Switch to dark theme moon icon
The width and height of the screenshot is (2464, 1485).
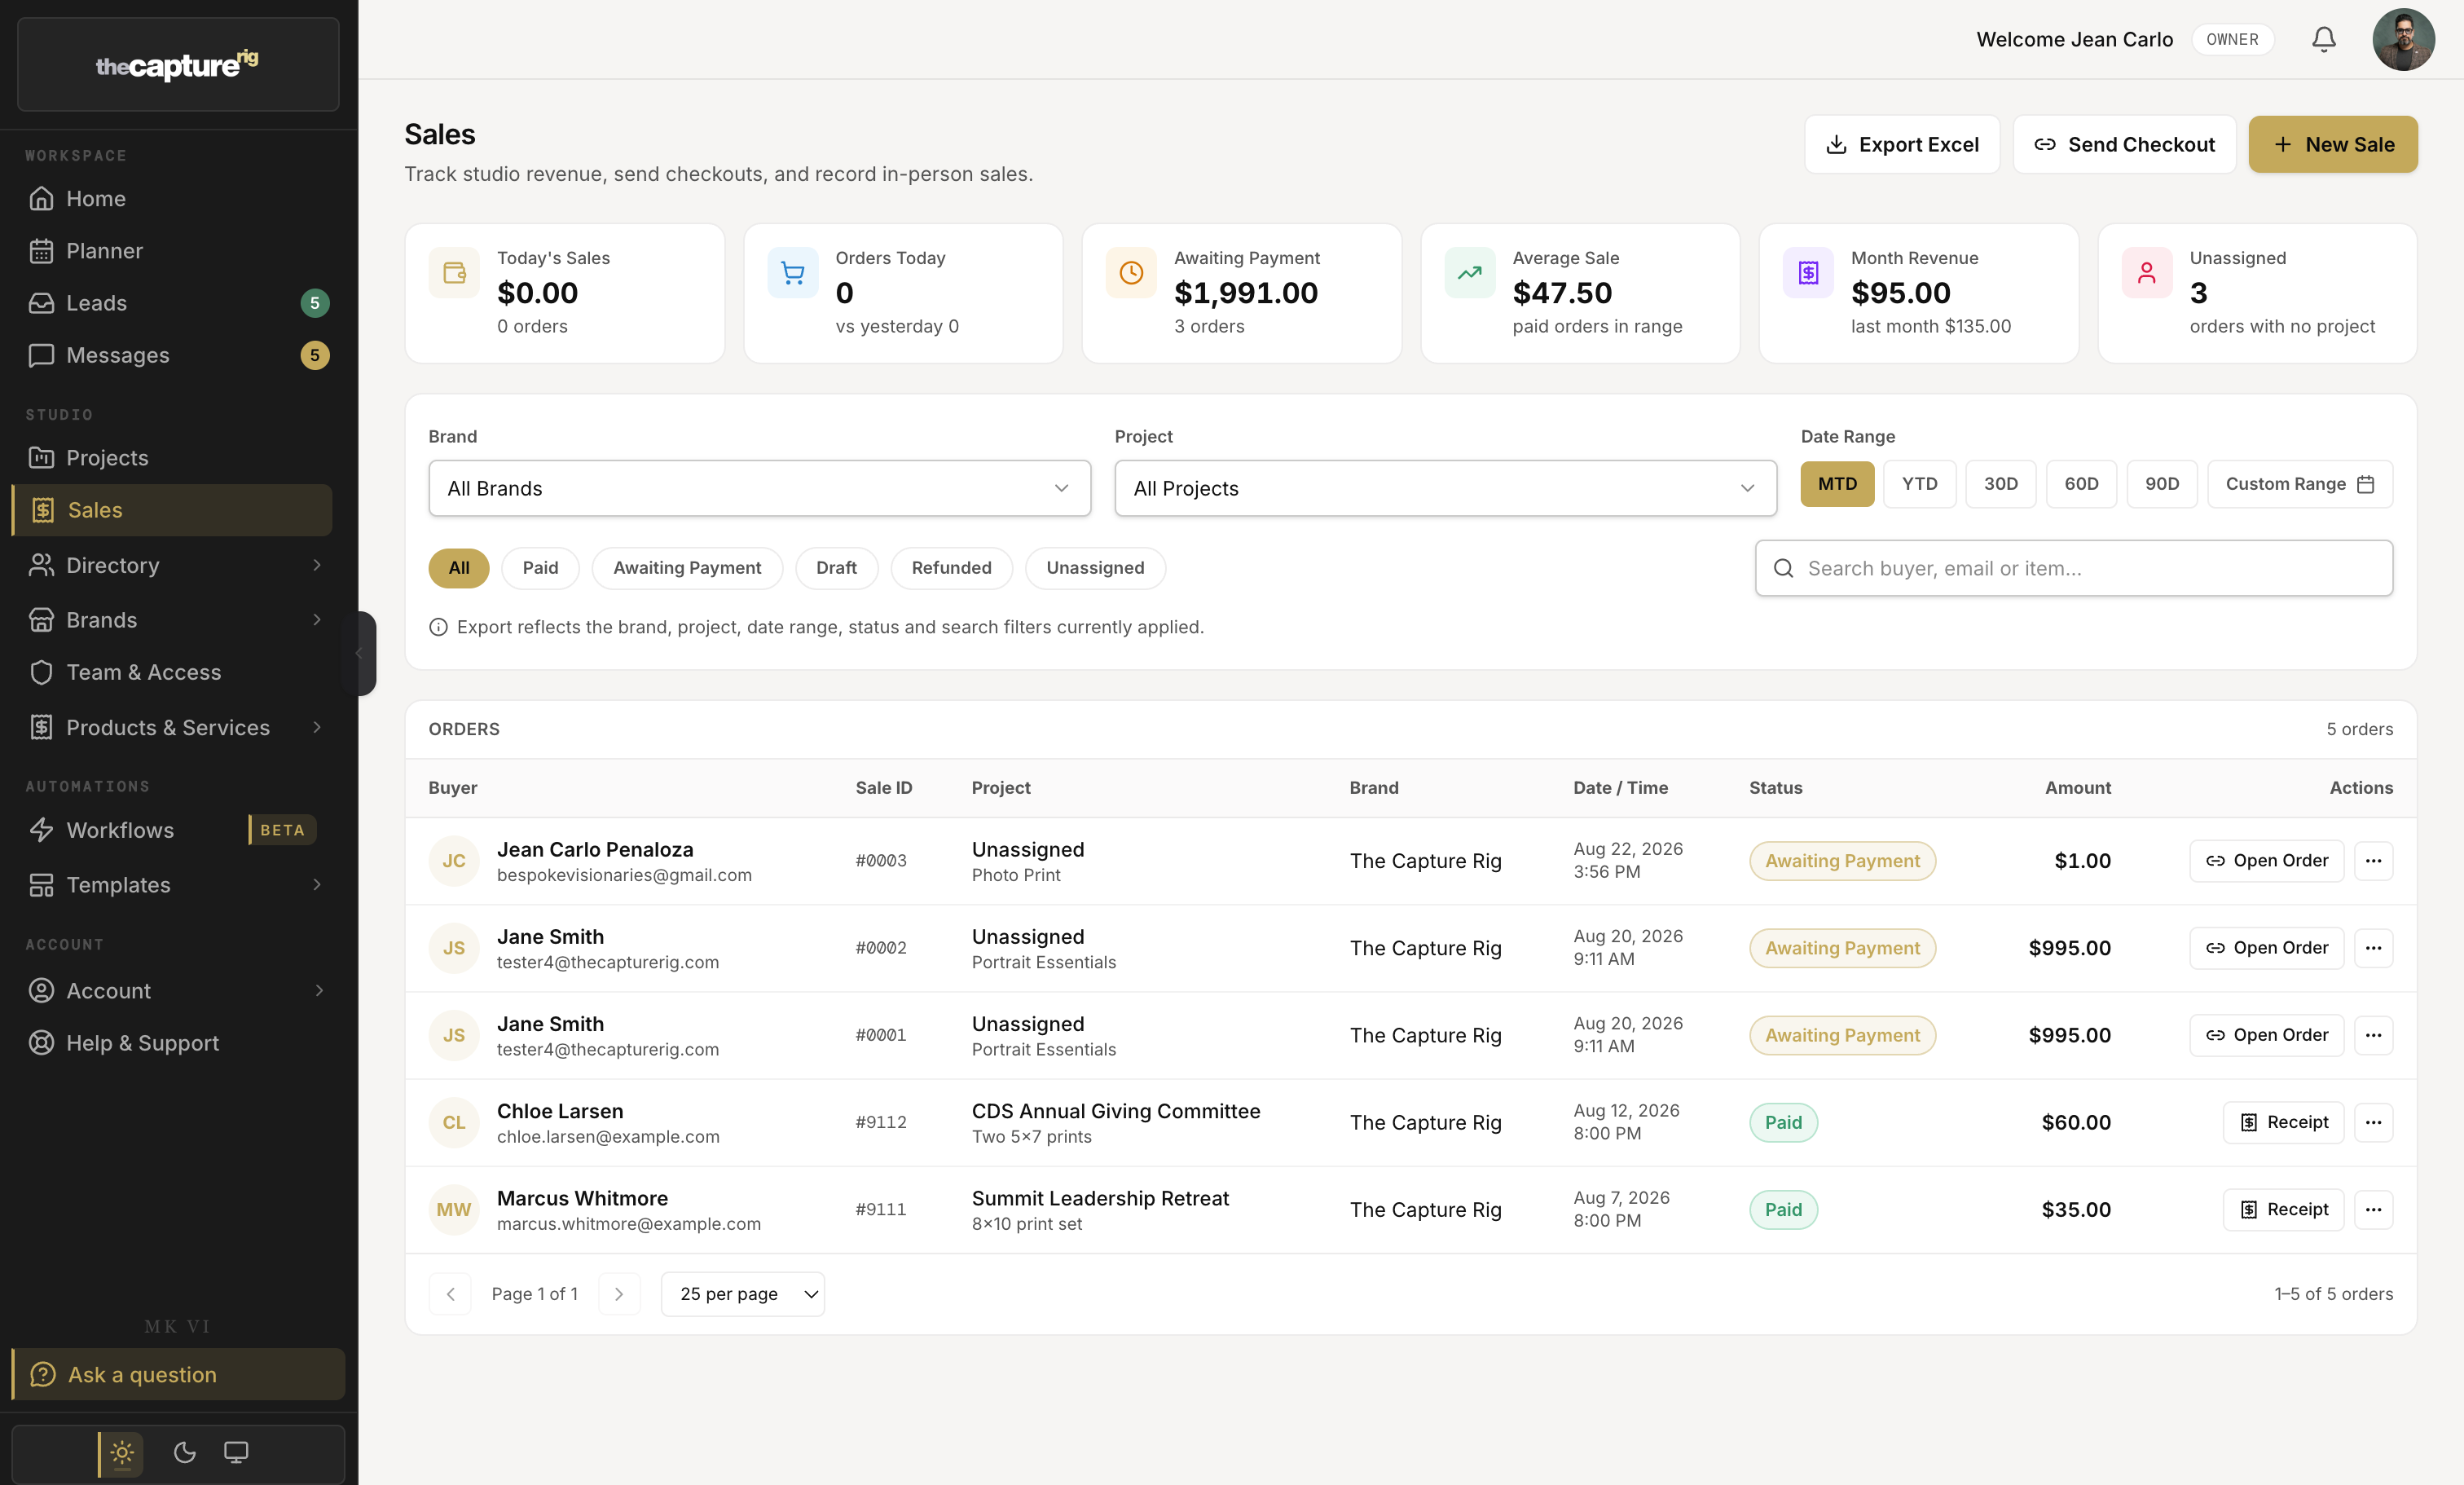point(184,1452)
